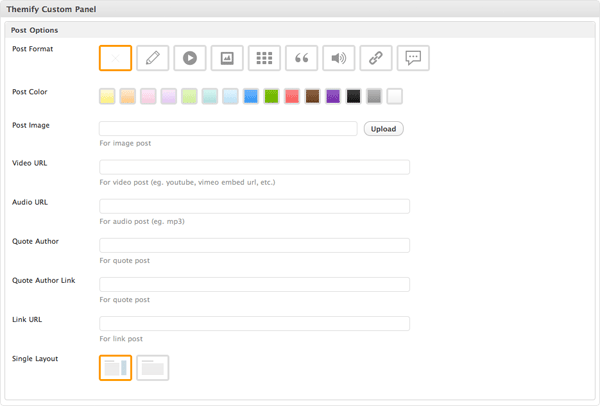Pick the purple post color swatch

[x=333, y=96]
